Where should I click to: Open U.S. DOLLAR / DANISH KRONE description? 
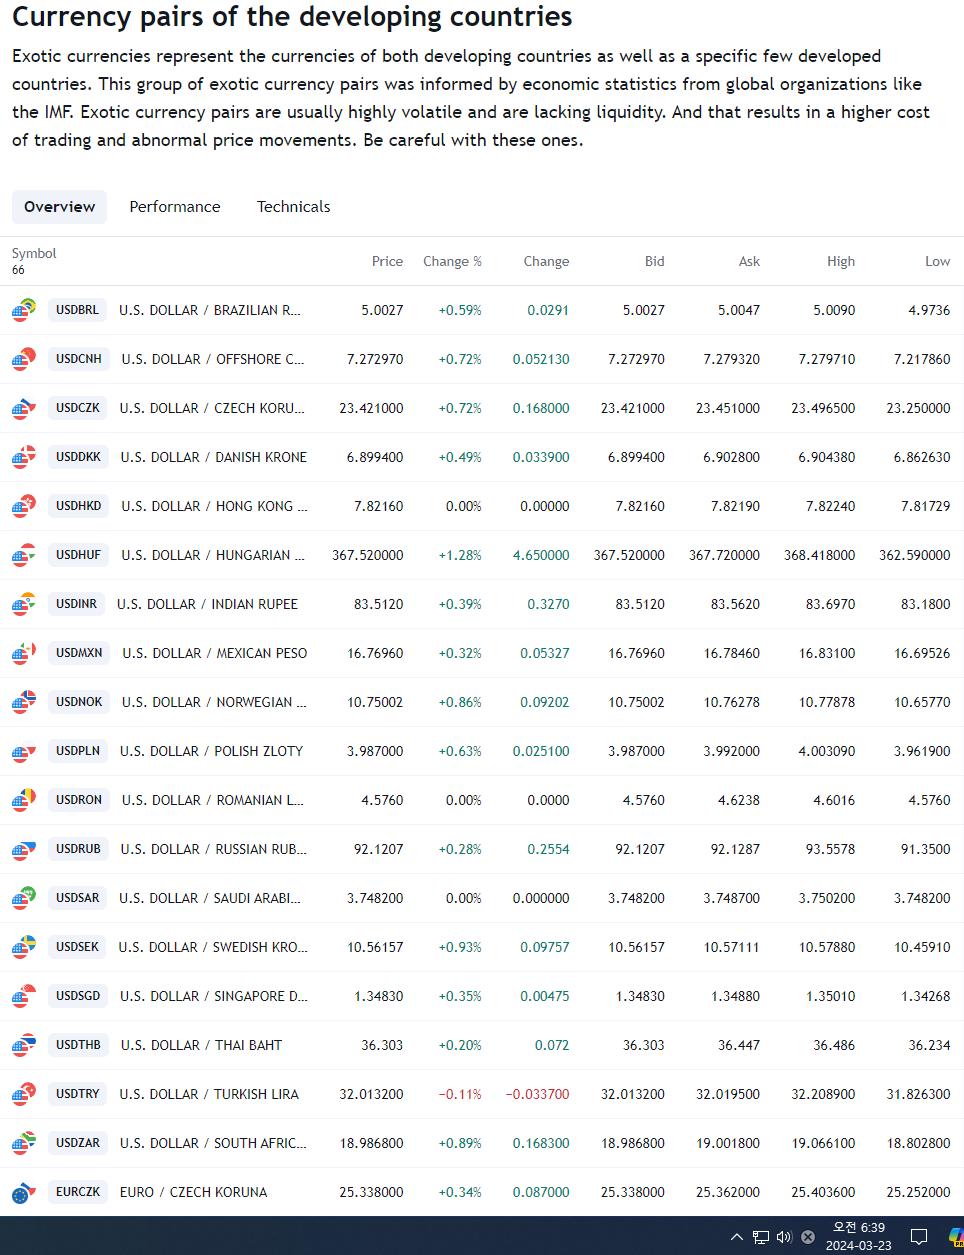coord(214,457)
